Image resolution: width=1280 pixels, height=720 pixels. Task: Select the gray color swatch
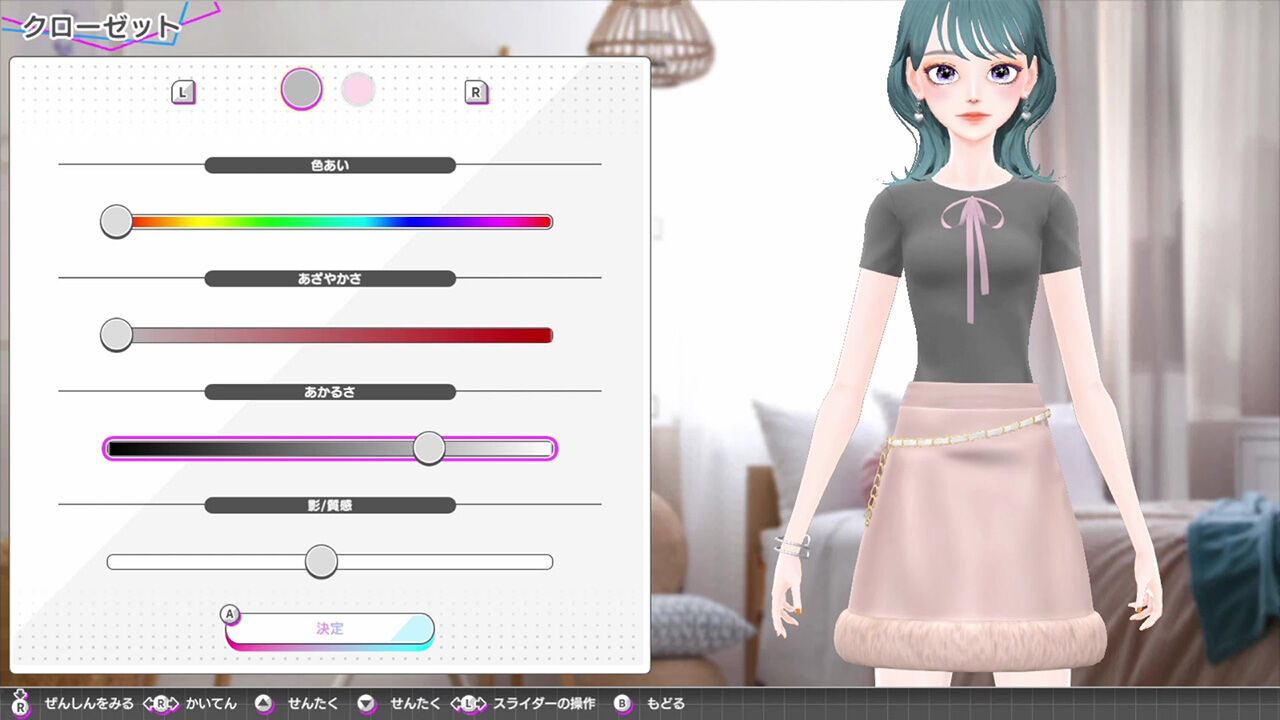pos(301,87)
